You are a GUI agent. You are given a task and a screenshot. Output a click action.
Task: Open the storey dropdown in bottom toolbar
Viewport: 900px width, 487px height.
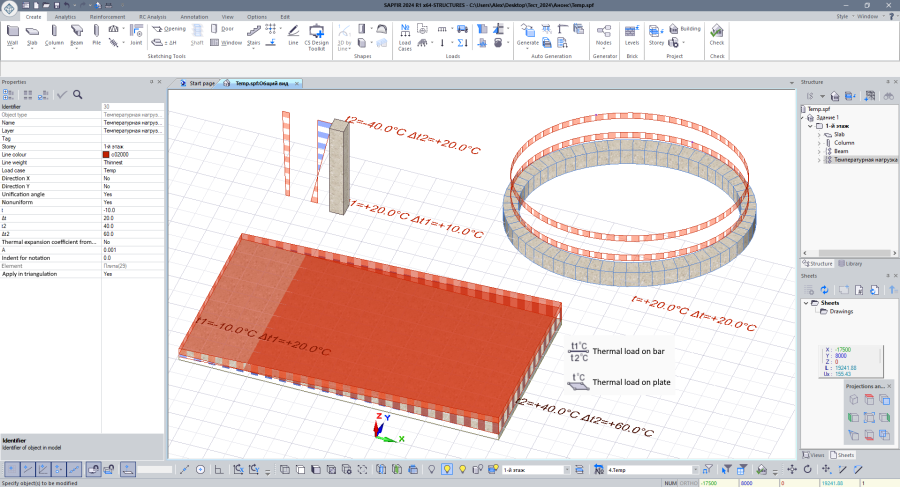[x=566, y=469]
